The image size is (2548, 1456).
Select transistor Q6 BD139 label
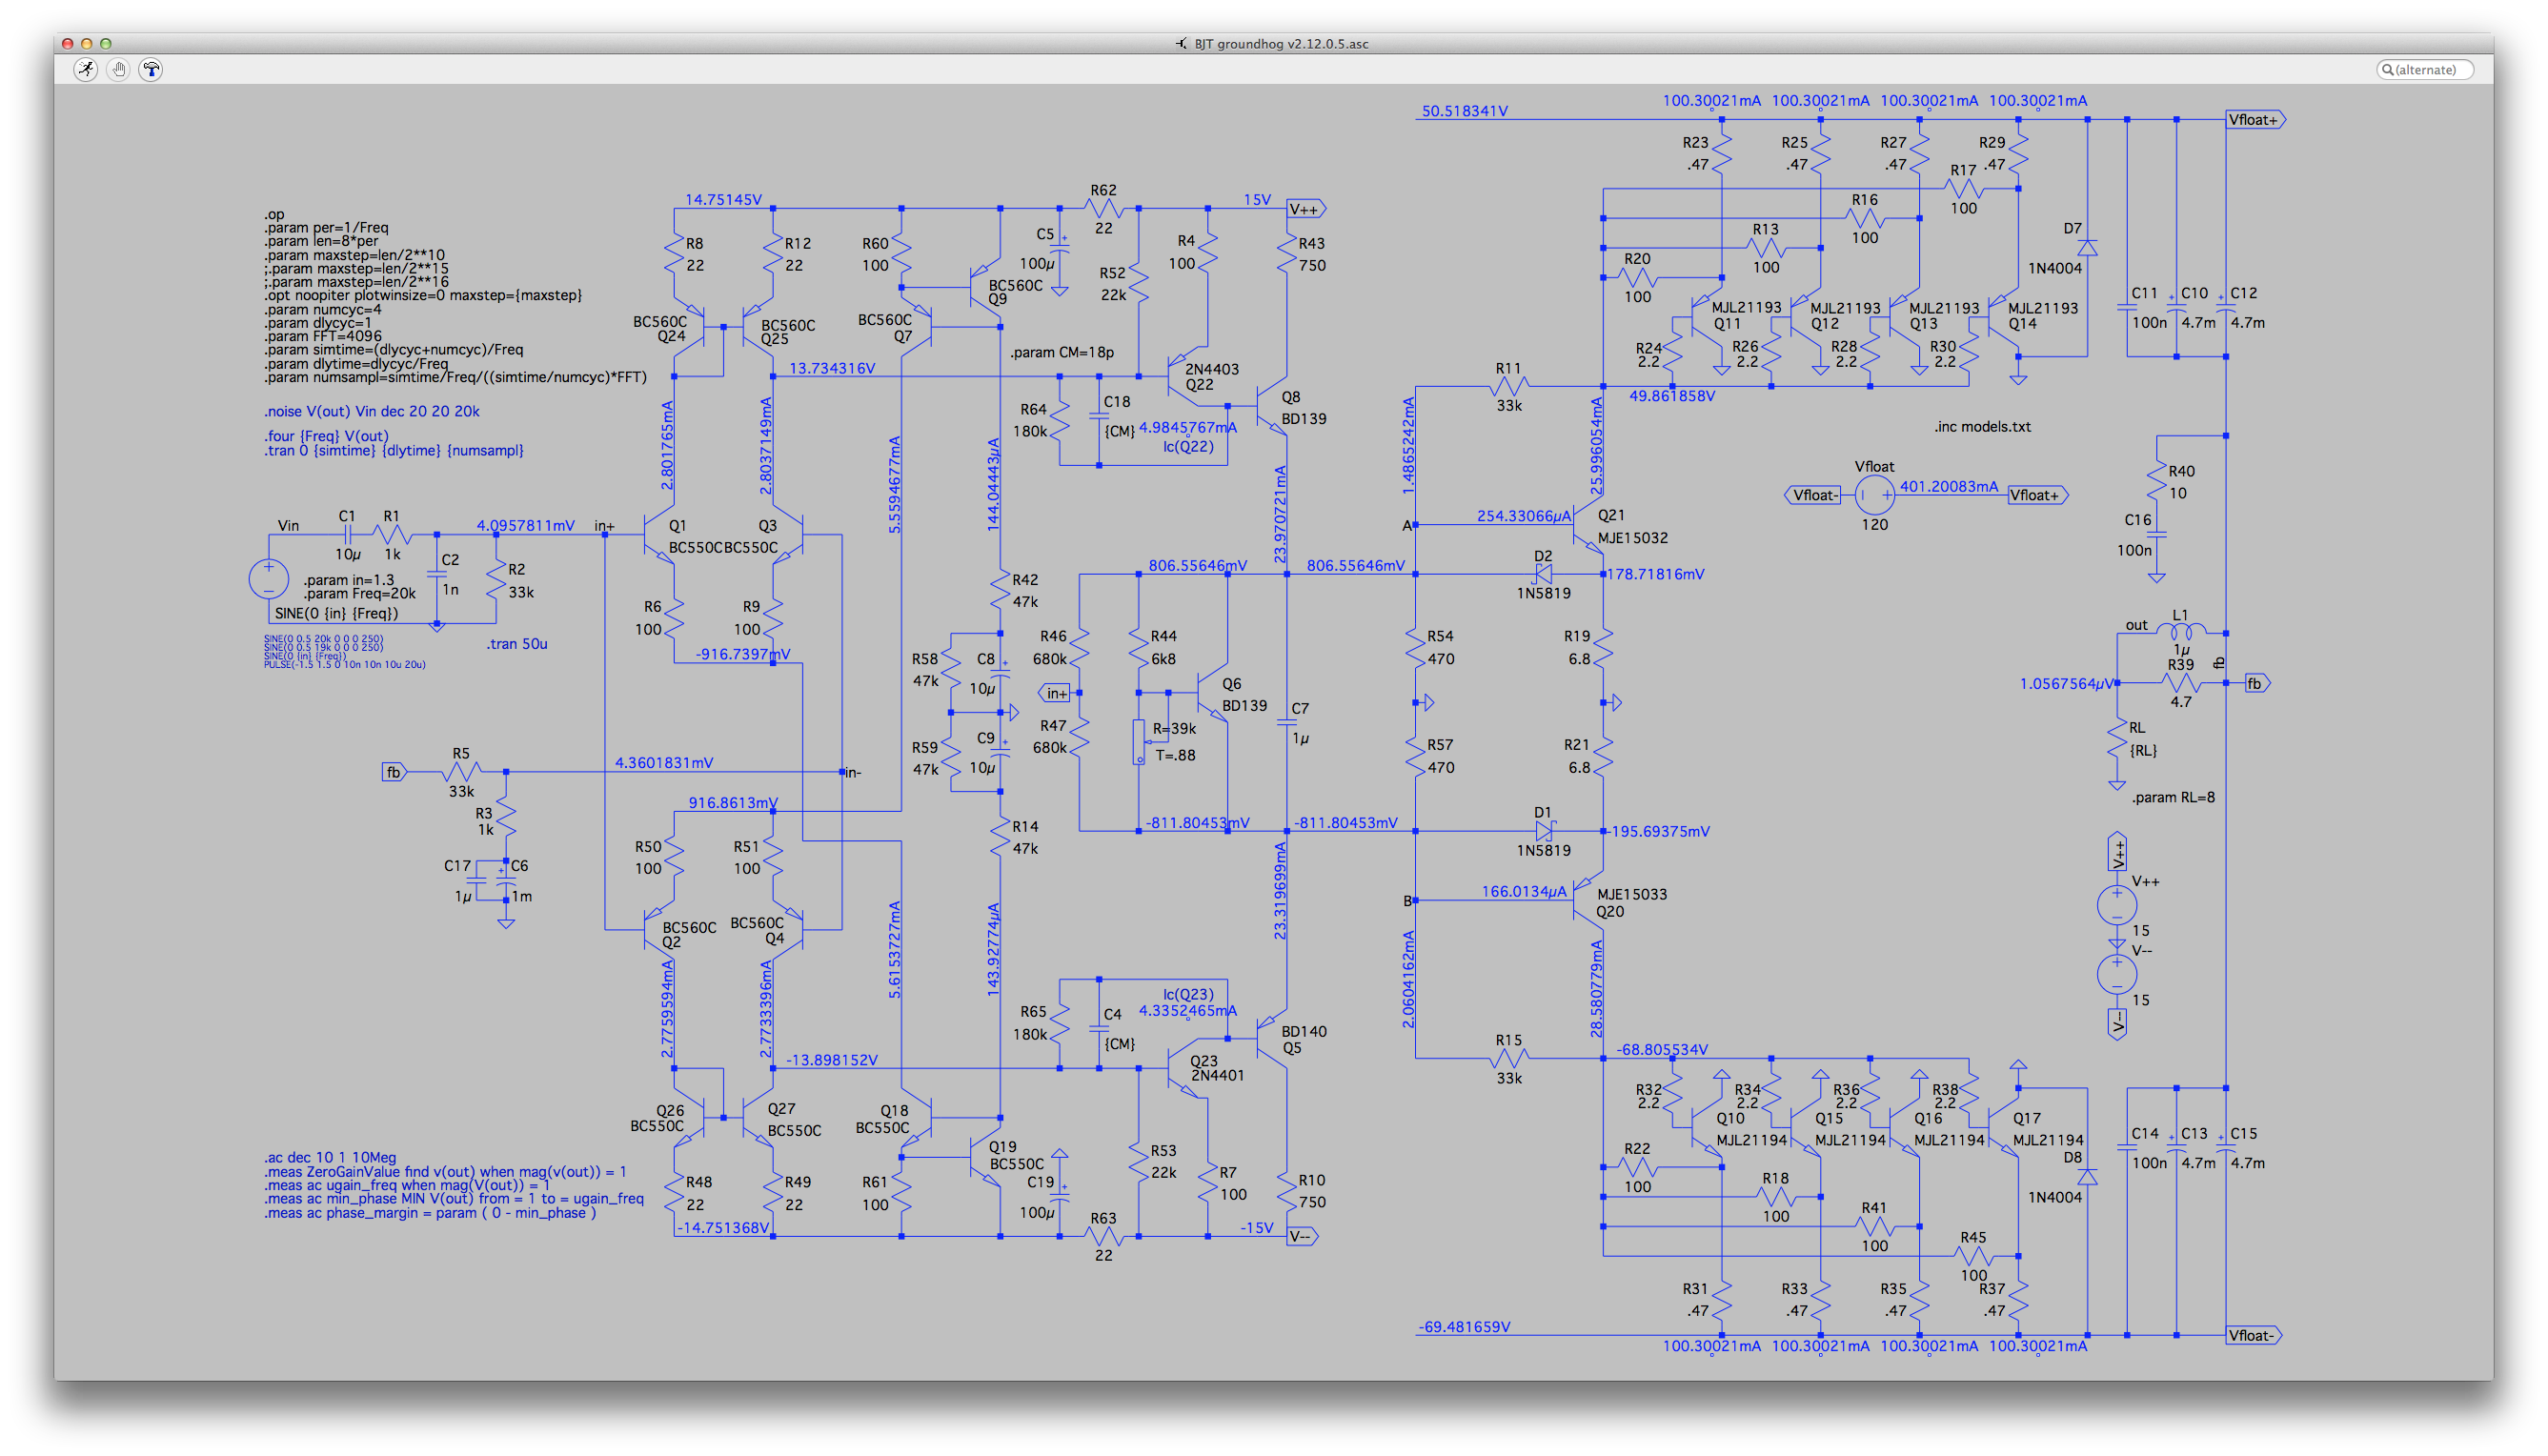pos(1244,695)
